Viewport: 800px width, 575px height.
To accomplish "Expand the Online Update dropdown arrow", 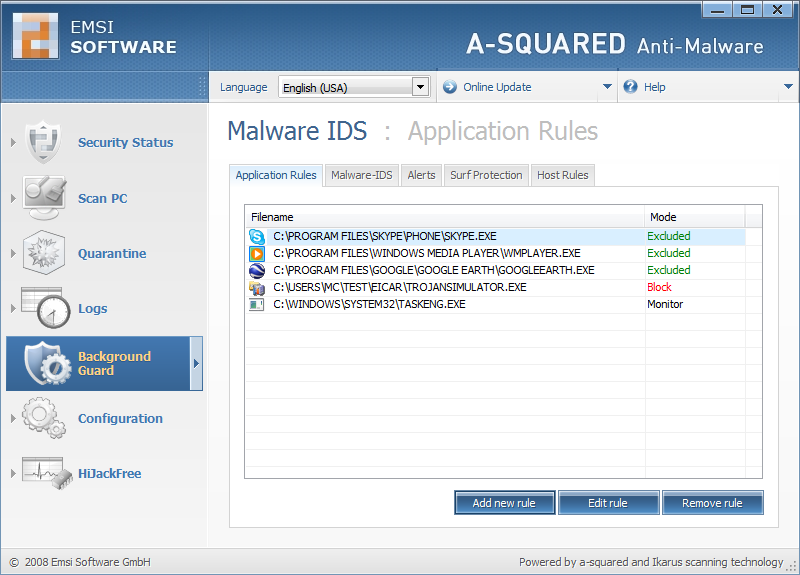I will coord(607,87).
